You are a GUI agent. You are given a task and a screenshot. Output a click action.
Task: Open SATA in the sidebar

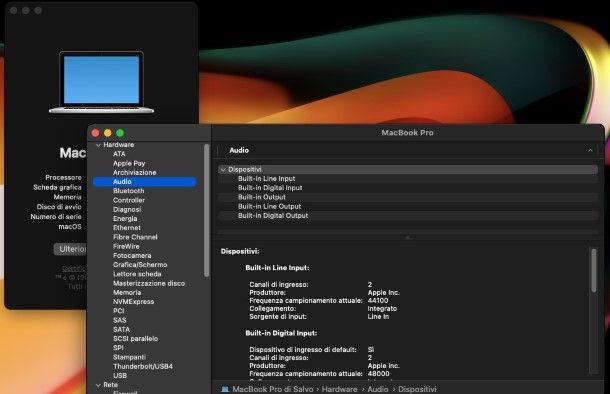(x=121, y=329)
